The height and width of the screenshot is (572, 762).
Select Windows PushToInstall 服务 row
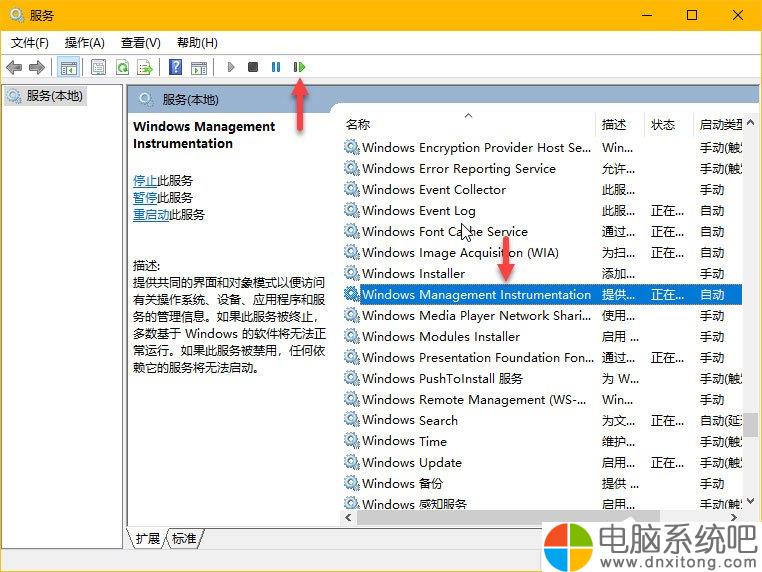tap(542, 378)
